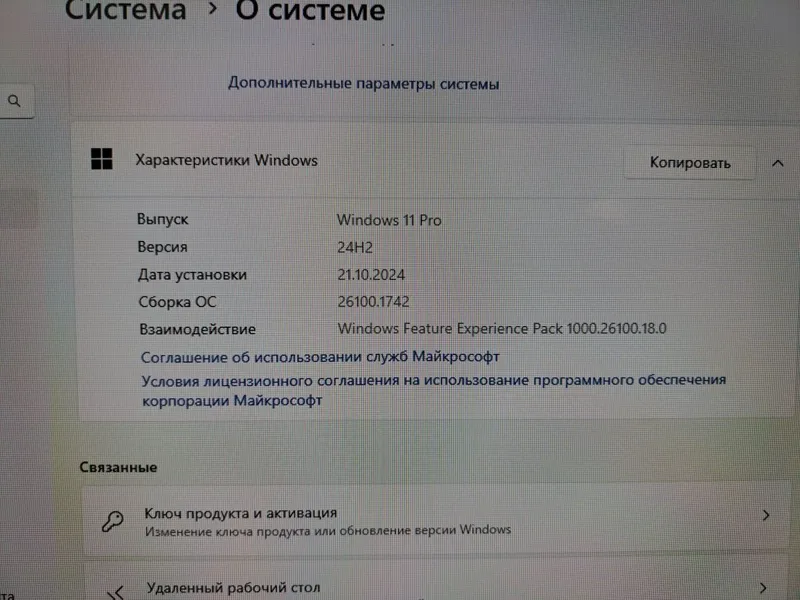The height and width of the screenshot is (600, 800).
Task: Open Дополнительные параметры системы link
Action: 363,83
